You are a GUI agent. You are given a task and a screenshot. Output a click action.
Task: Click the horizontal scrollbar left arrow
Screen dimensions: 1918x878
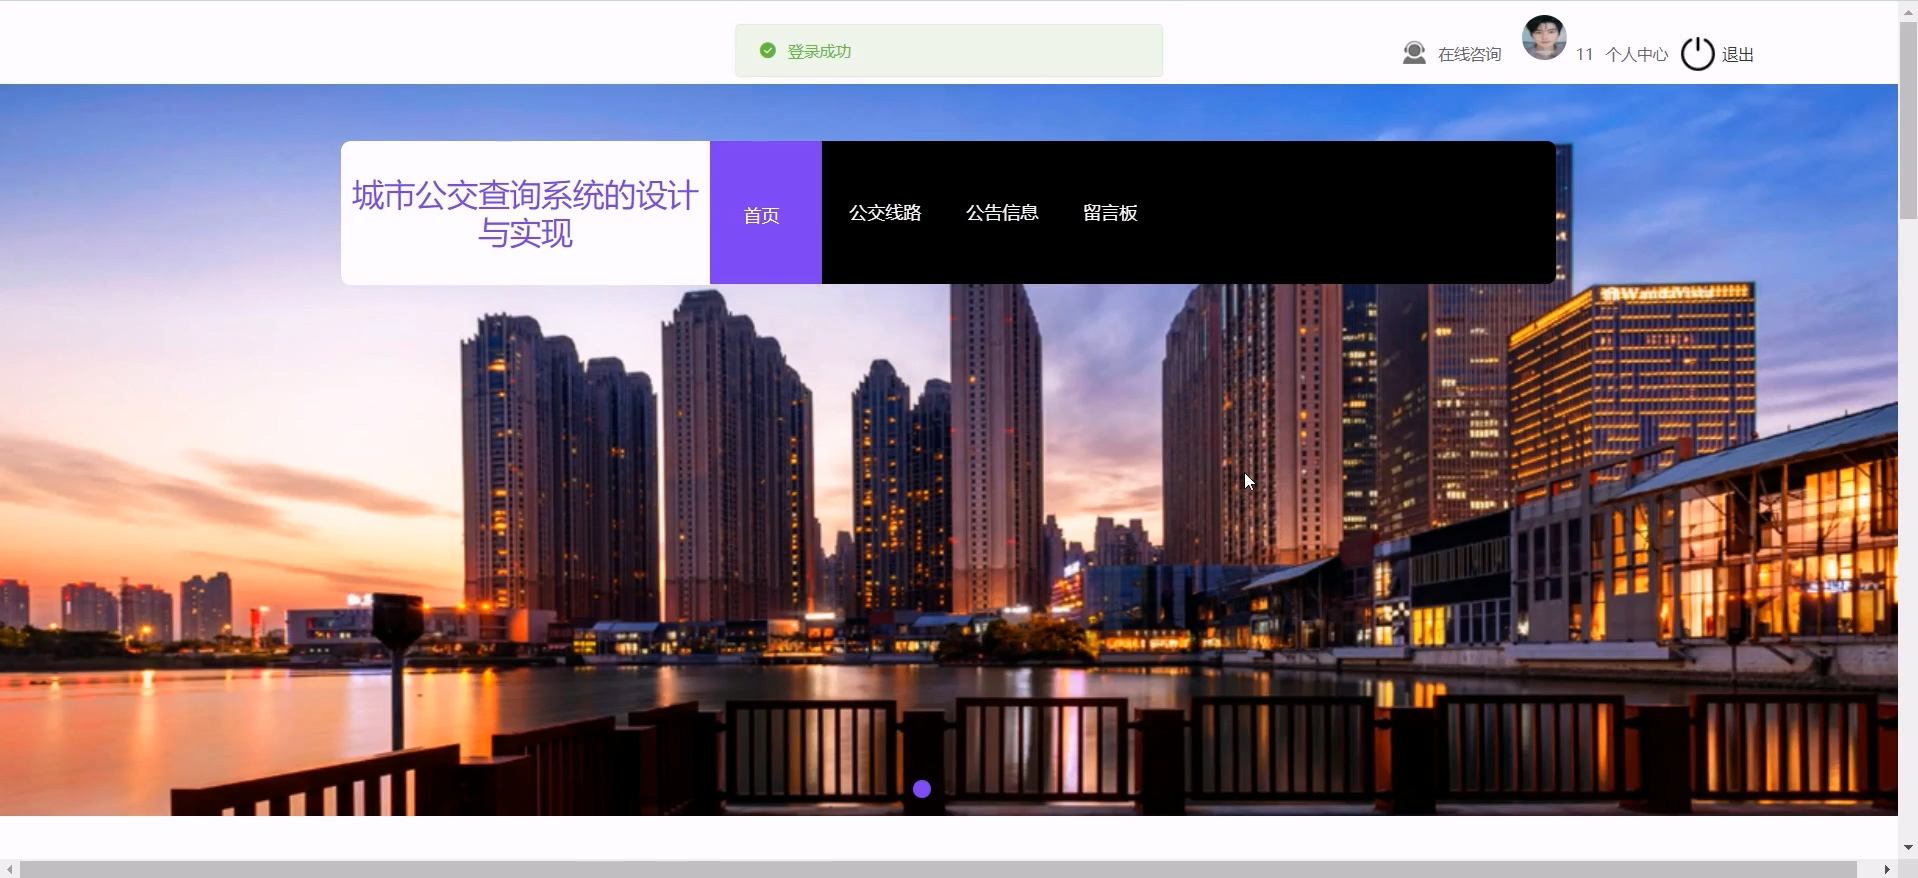point(9,869)
